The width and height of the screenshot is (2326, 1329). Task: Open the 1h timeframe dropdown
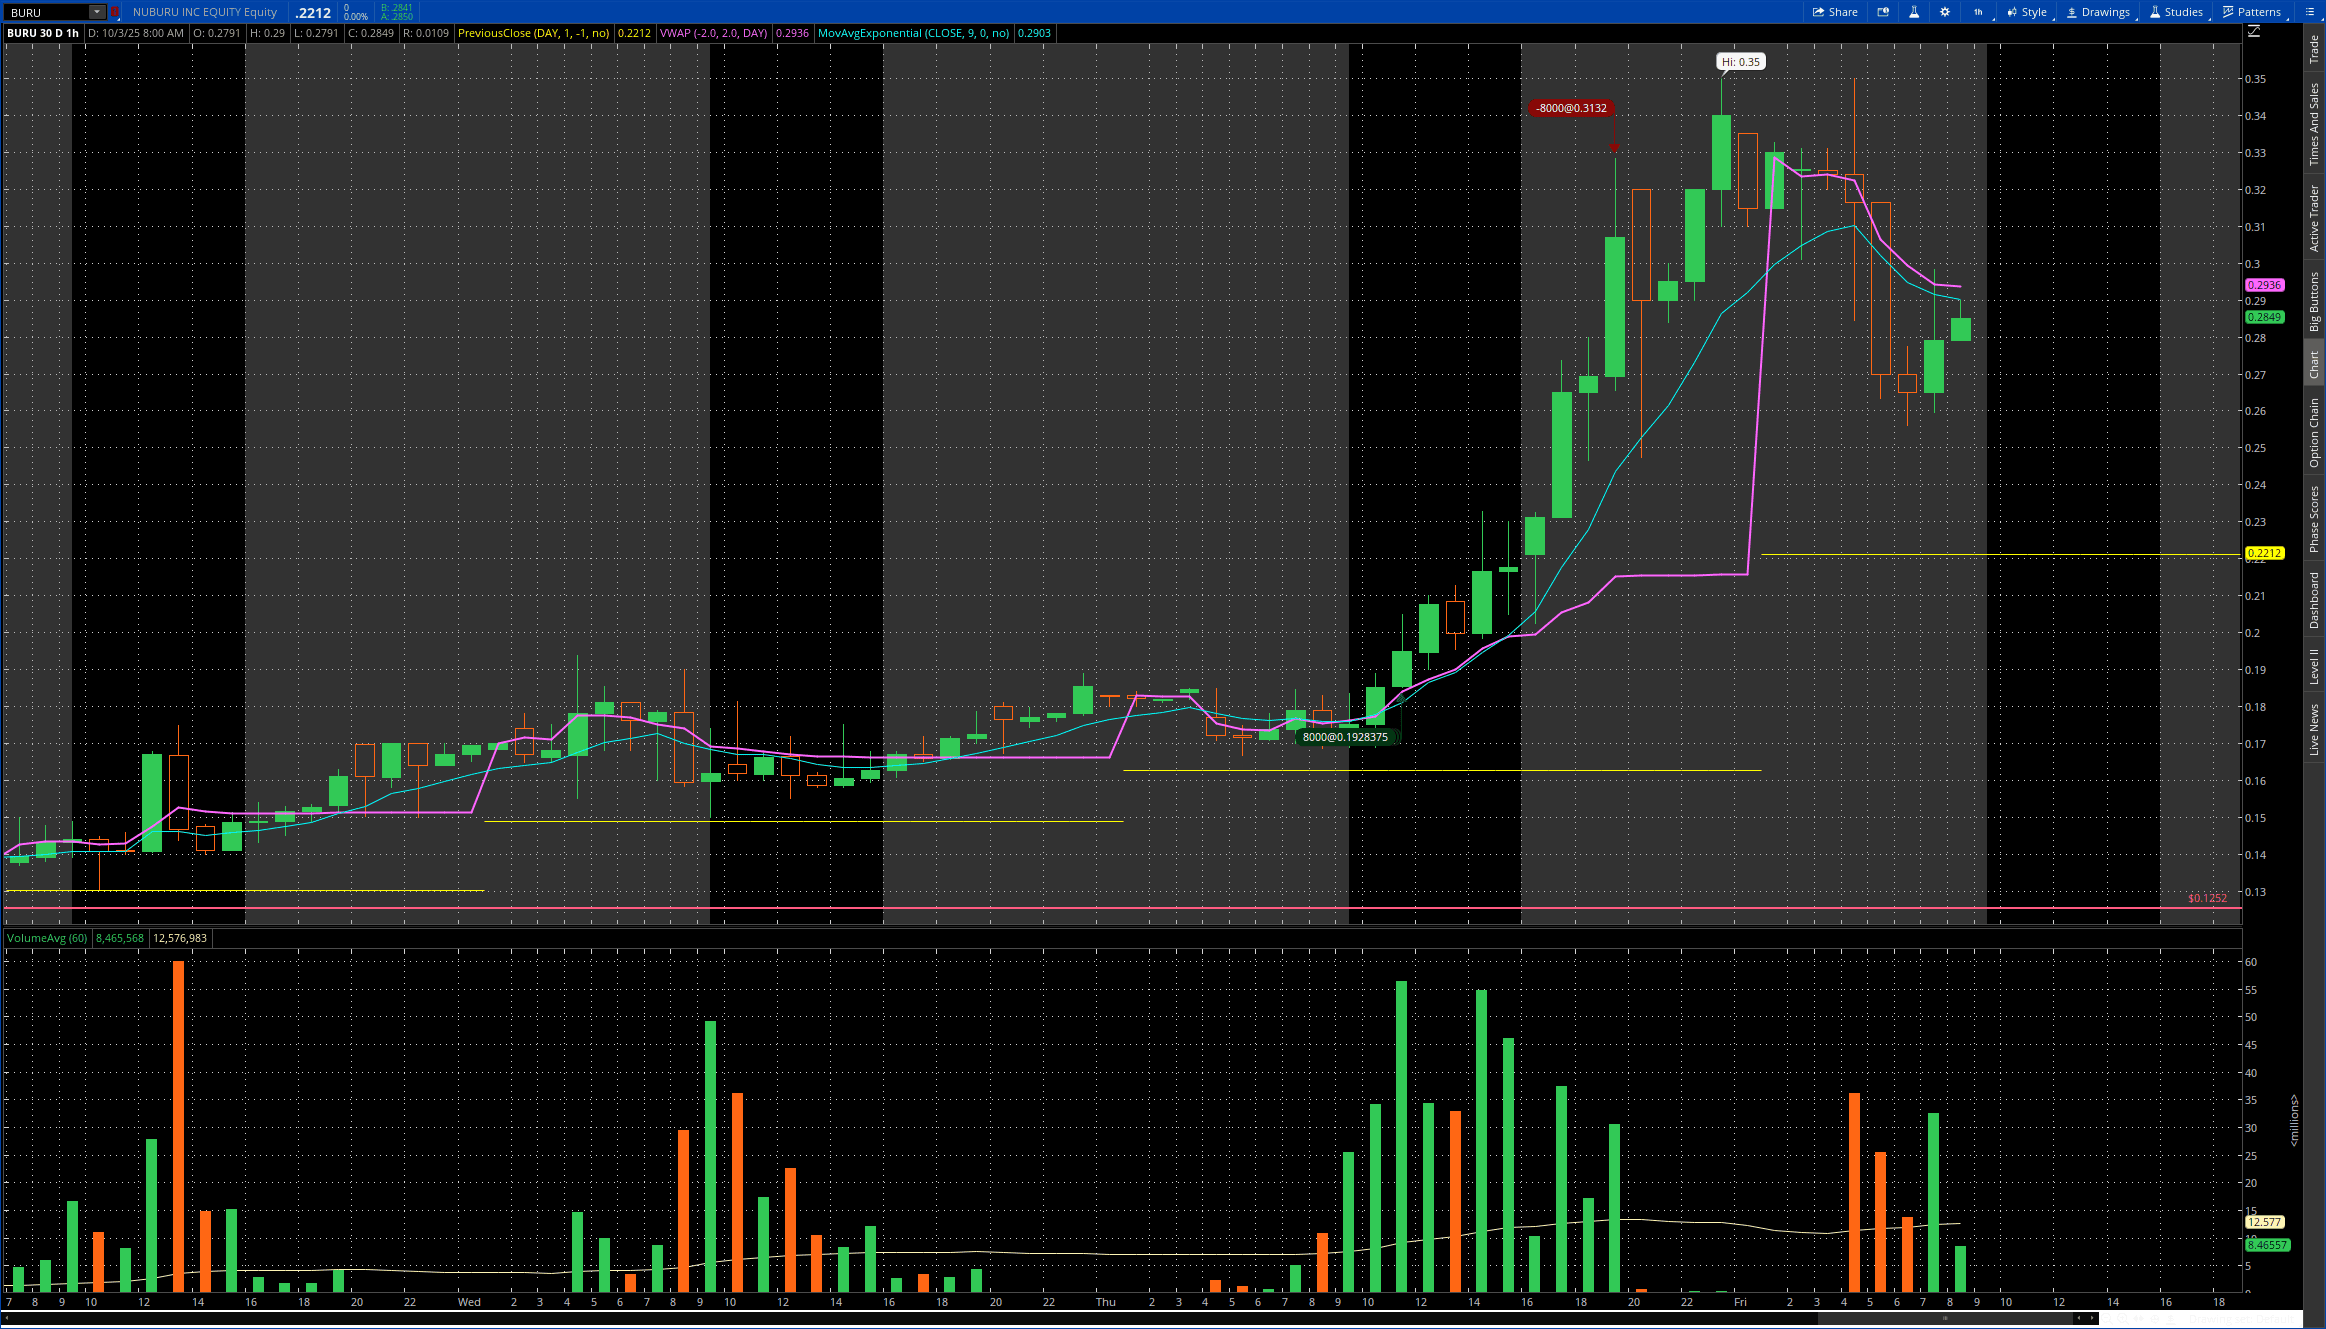1979,12
